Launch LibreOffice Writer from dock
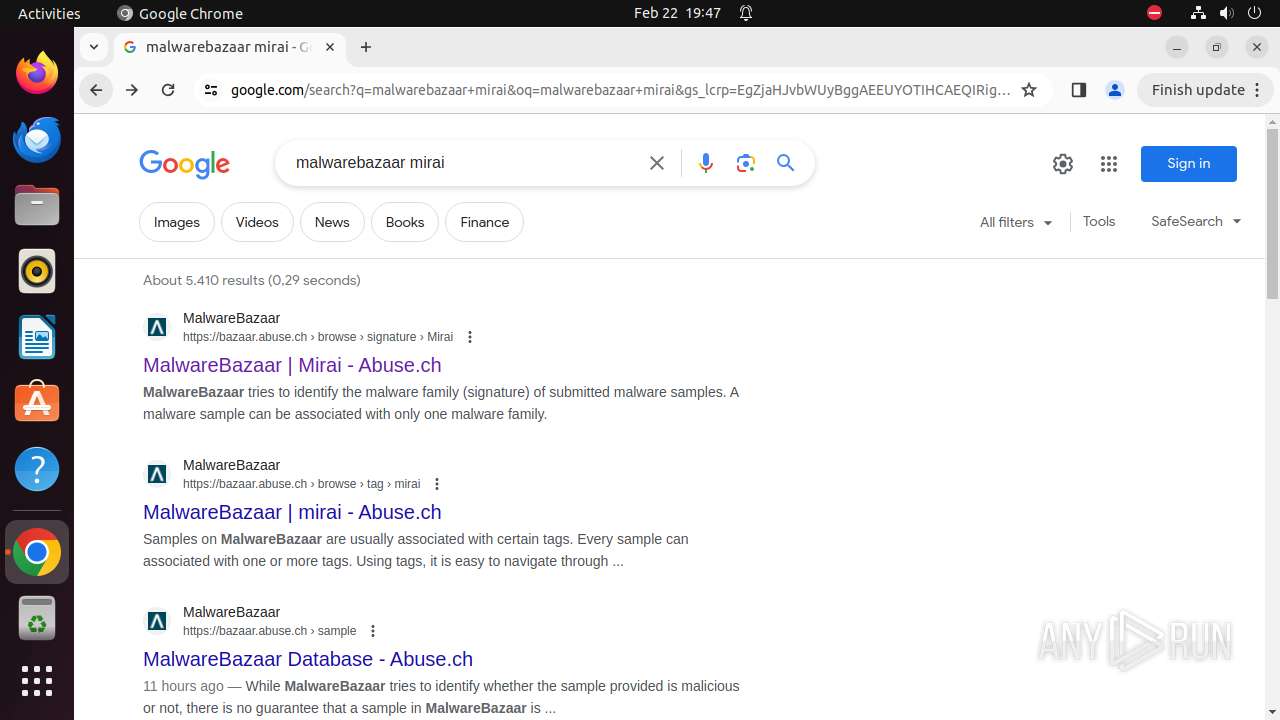1280x720 pixels. click(37, 337)
